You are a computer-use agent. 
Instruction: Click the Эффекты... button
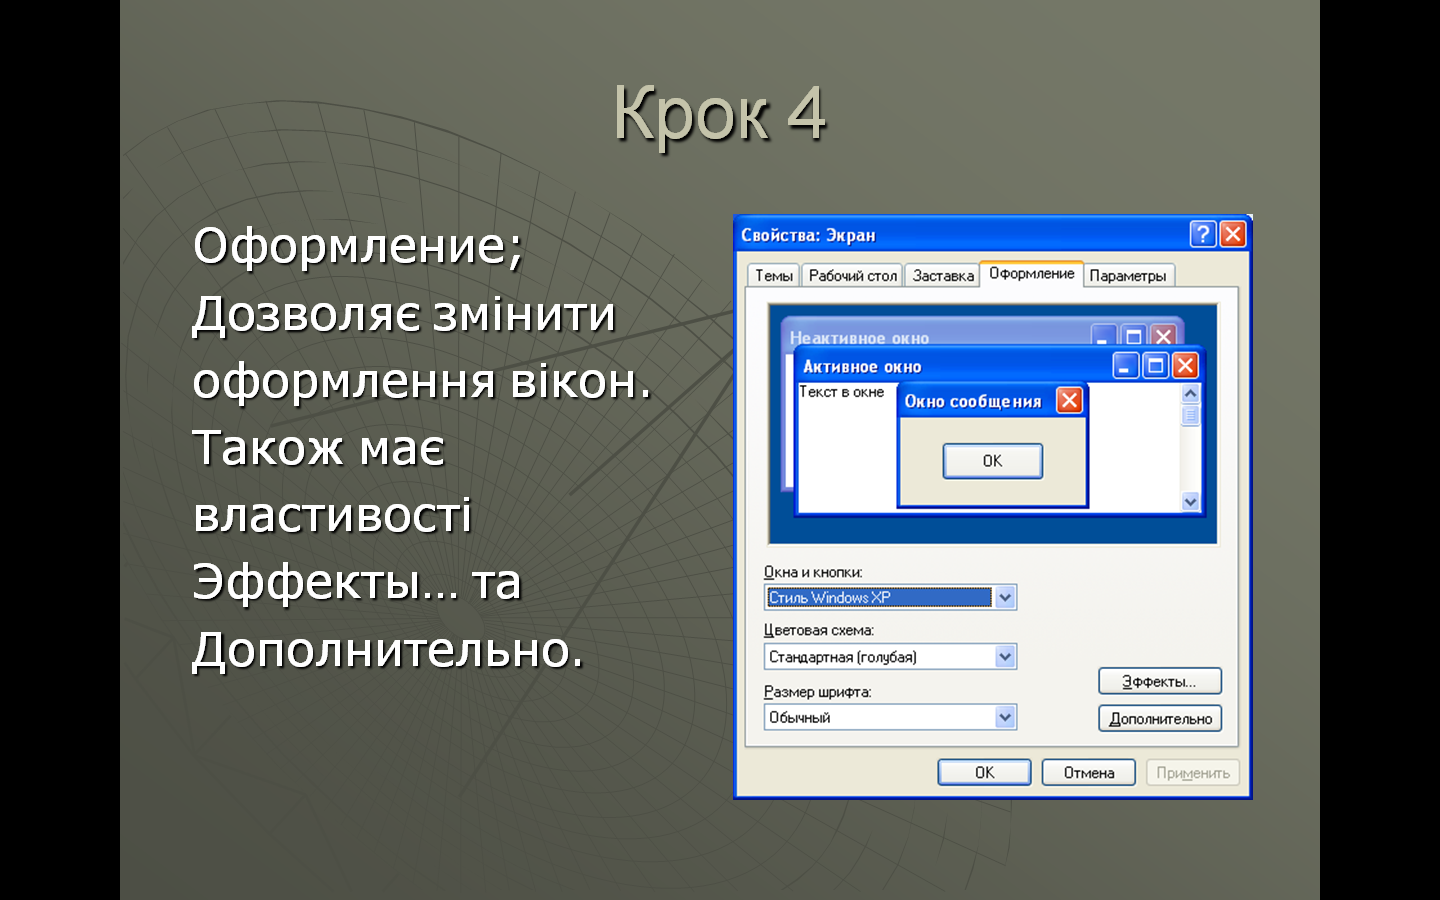[1160, 681]
